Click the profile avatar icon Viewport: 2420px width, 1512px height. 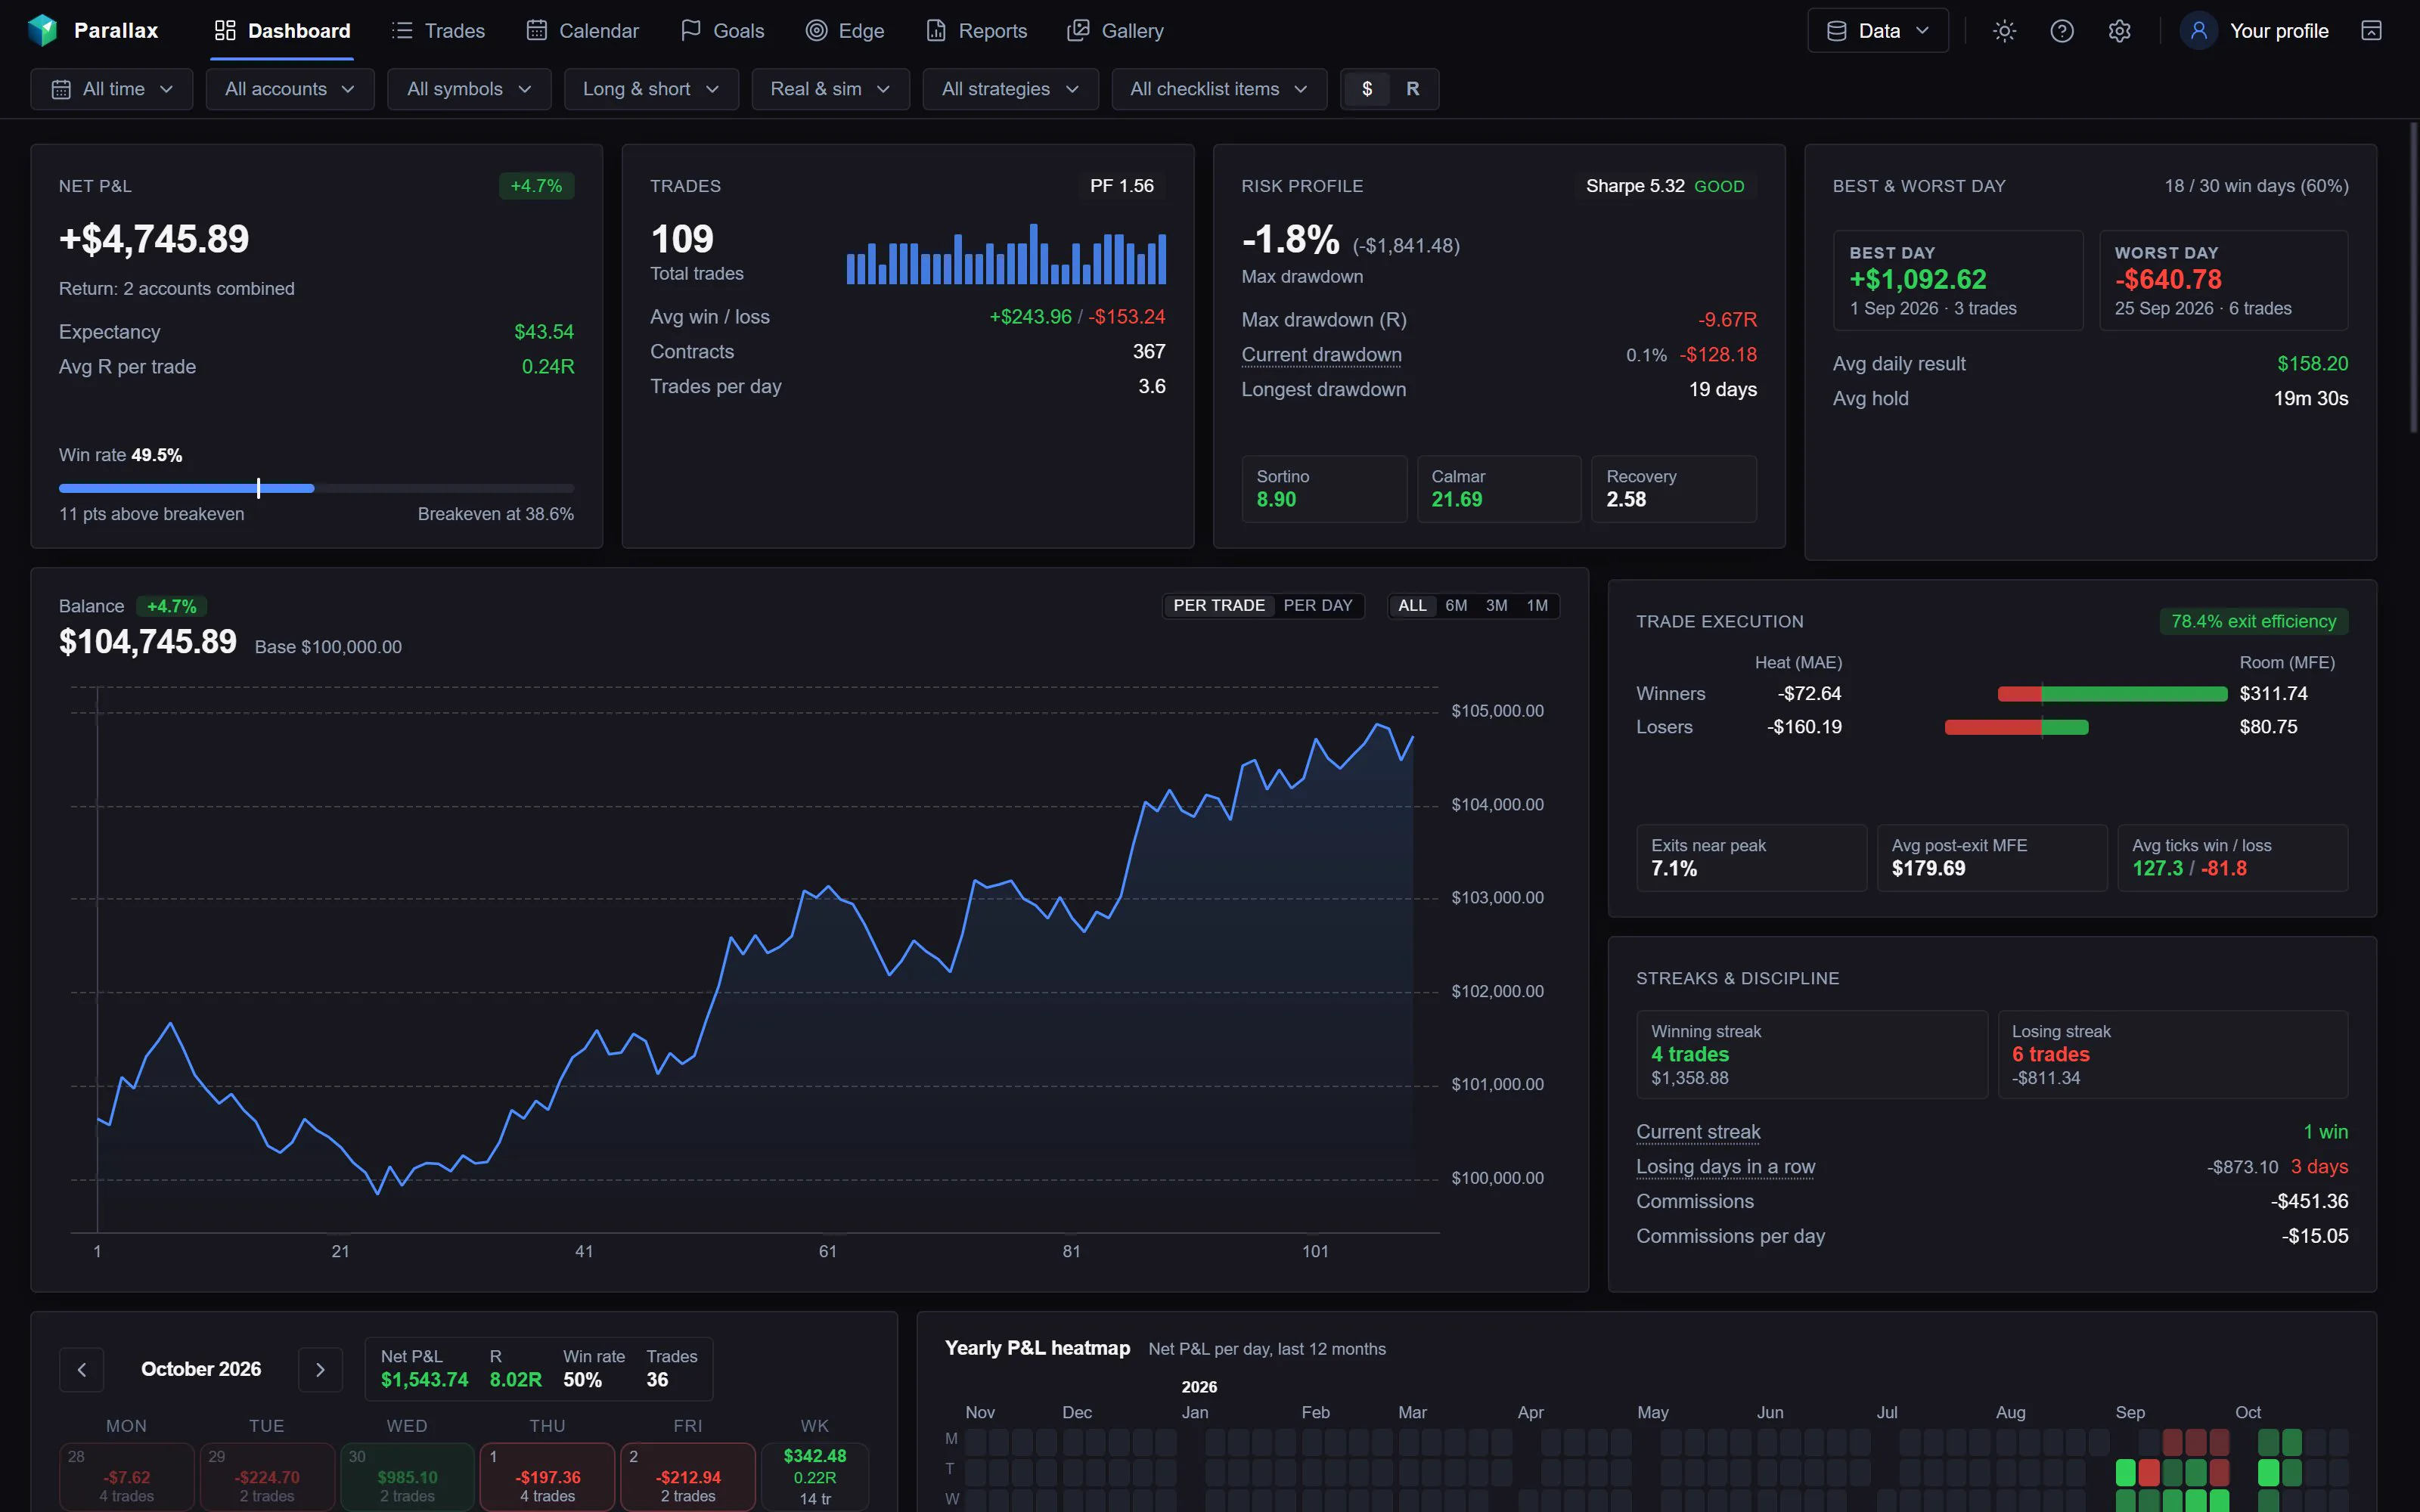click(x=2198, y=31)
